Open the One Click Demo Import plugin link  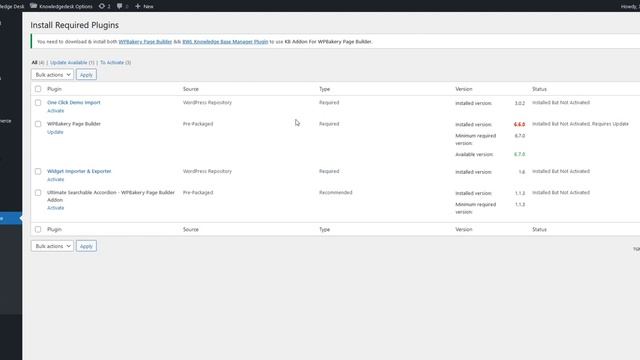[73, 102]
